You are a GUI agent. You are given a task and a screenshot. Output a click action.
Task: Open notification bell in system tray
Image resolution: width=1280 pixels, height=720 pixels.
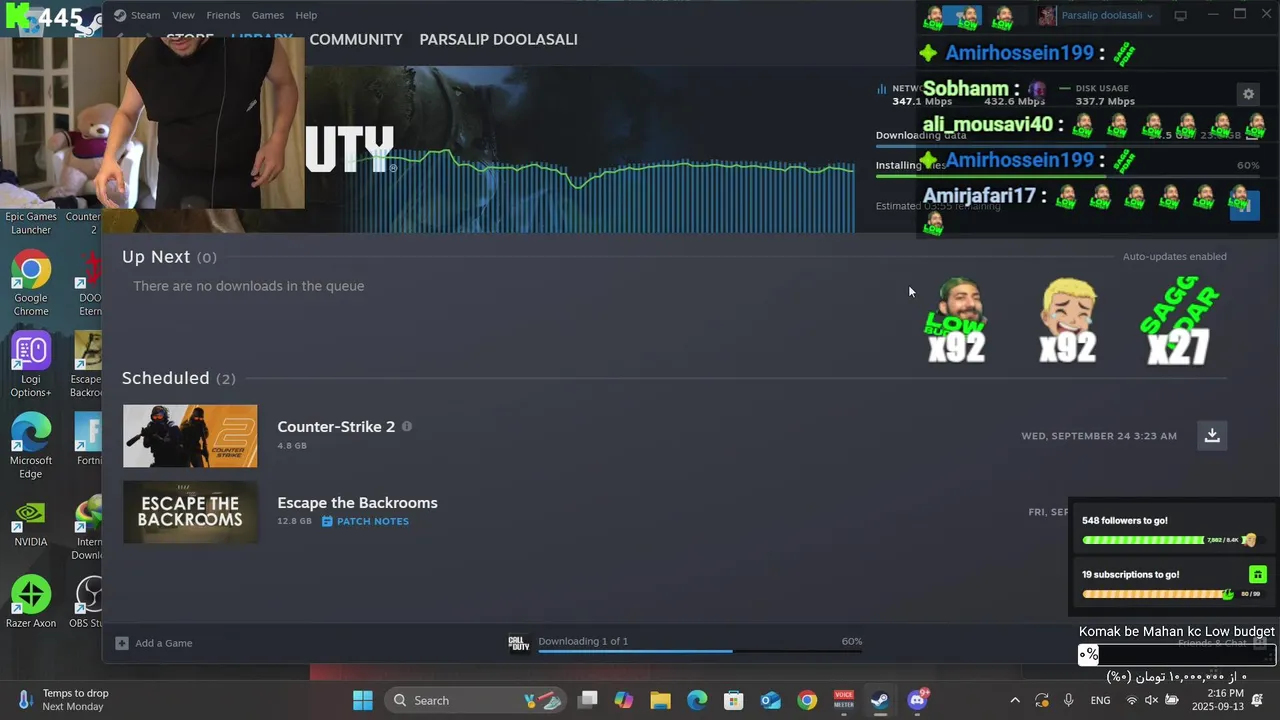pos(1257,700)
